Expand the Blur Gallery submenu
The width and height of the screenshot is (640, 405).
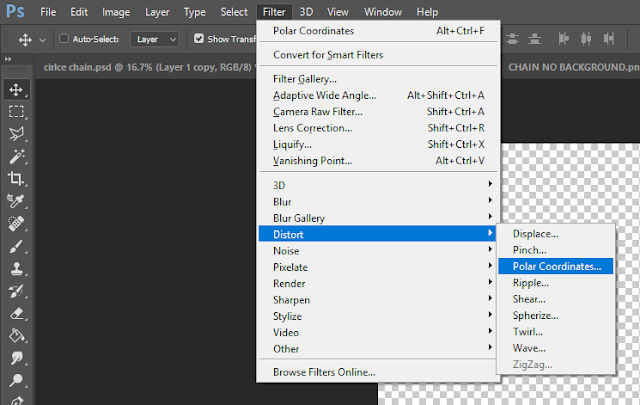pos(378,218)
